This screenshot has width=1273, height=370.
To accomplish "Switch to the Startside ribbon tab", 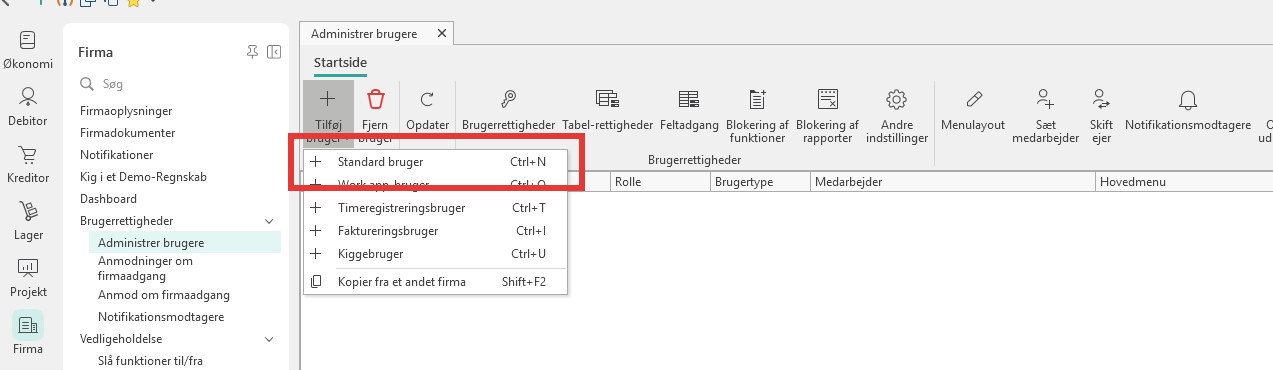I will click(340, 63).
